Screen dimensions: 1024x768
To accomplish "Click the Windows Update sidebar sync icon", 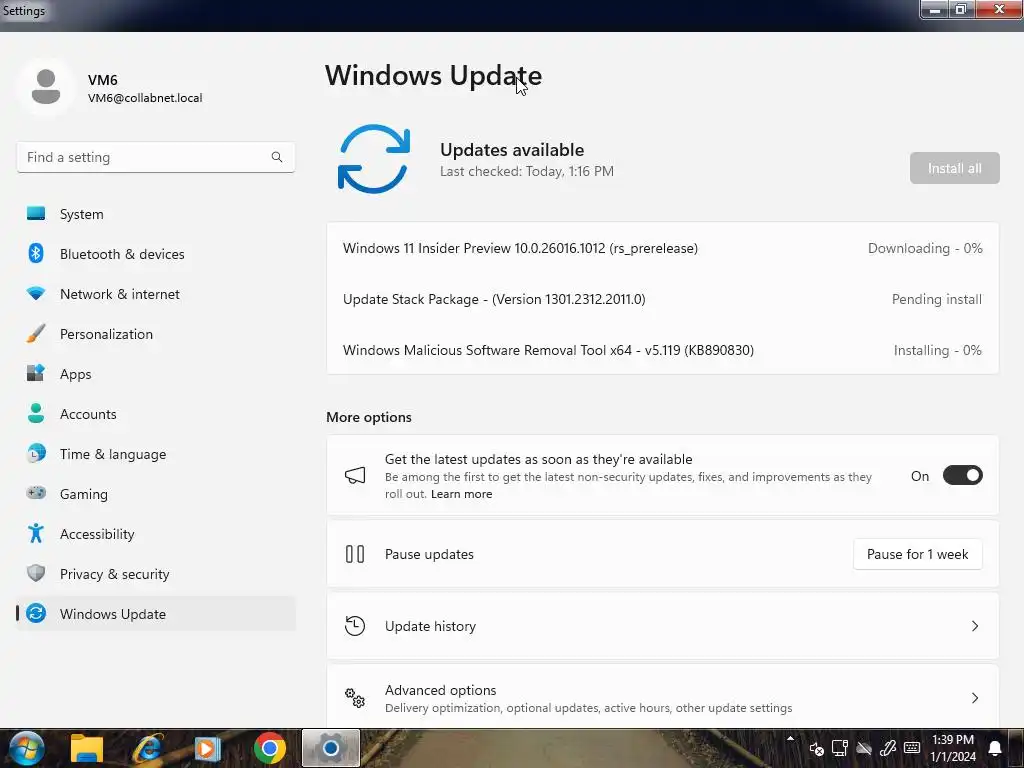I will pyautogui.click(x=36, y=613).
